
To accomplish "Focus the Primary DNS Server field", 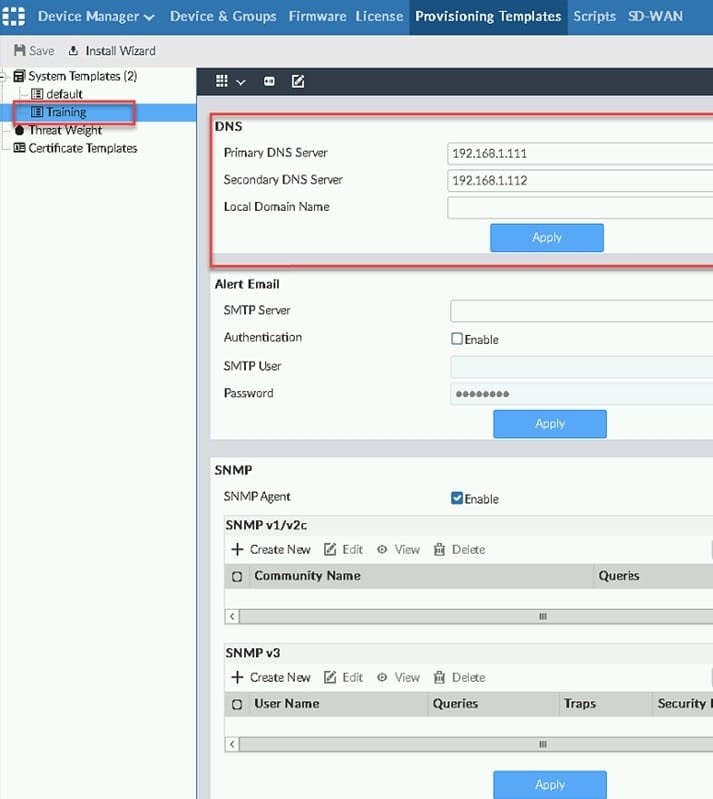I will pos(580,153).
